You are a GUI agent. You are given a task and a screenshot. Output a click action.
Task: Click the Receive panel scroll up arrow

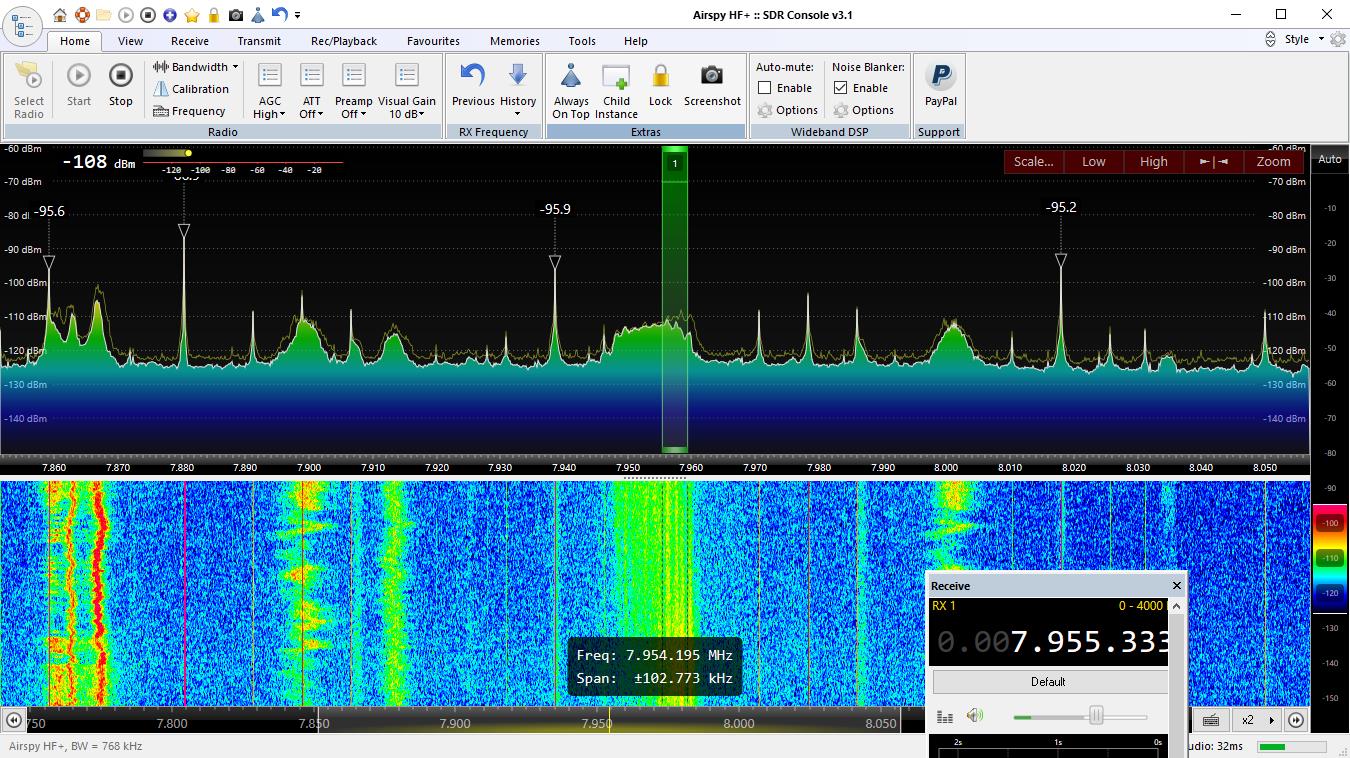pos(1177,606)
